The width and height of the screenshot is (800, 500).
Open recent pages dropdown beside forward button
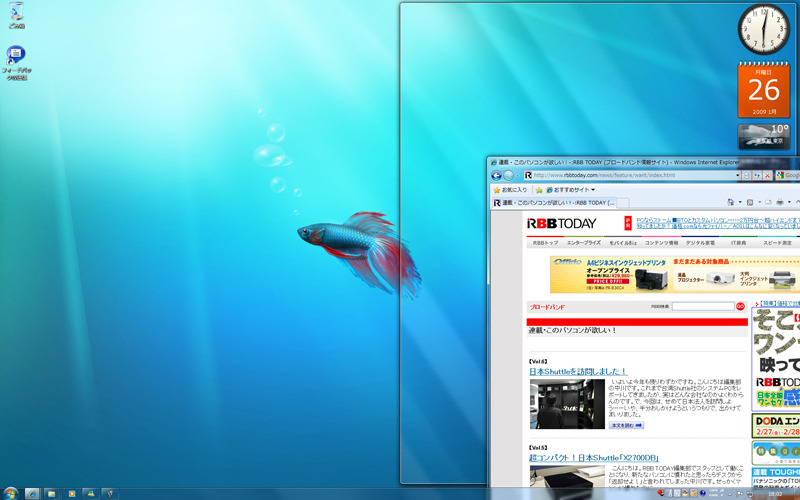pos(517,176)
